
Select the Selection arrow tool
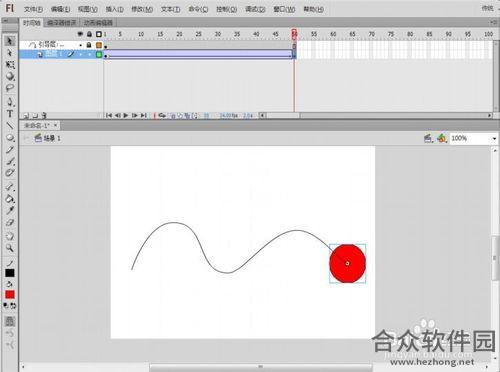click(x=10, y=41)
